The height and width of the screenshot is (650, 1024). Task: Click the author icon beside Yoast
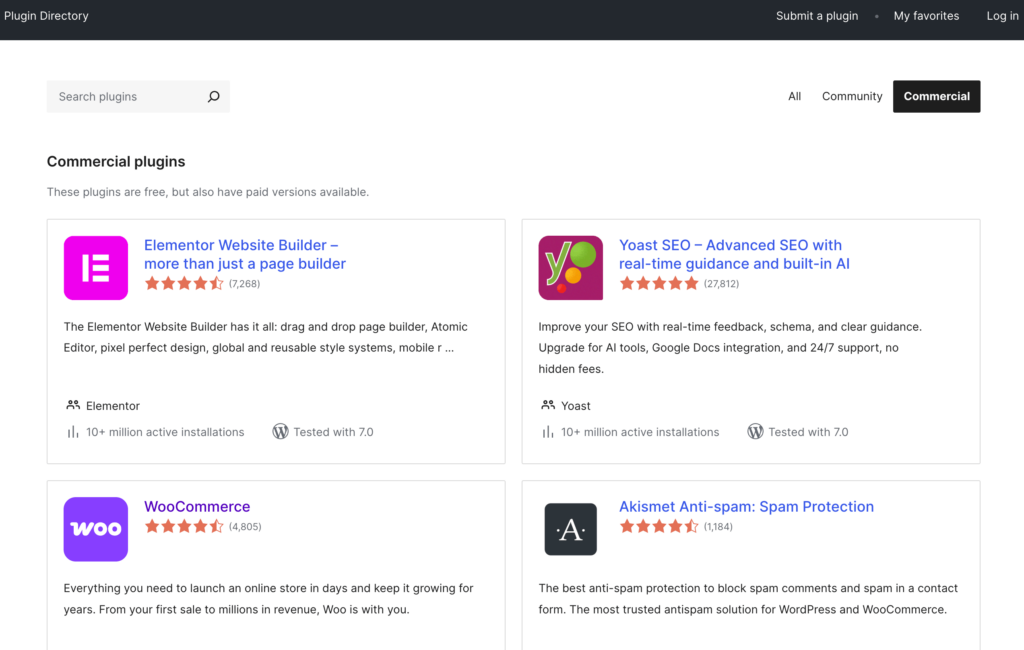[x=548, y=405]
